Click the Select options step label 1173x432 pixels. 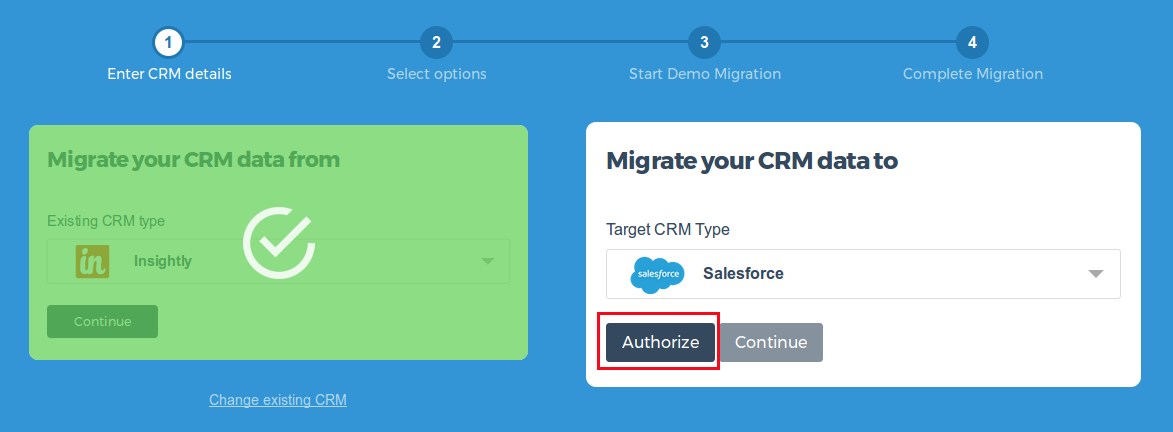(437, 74)
